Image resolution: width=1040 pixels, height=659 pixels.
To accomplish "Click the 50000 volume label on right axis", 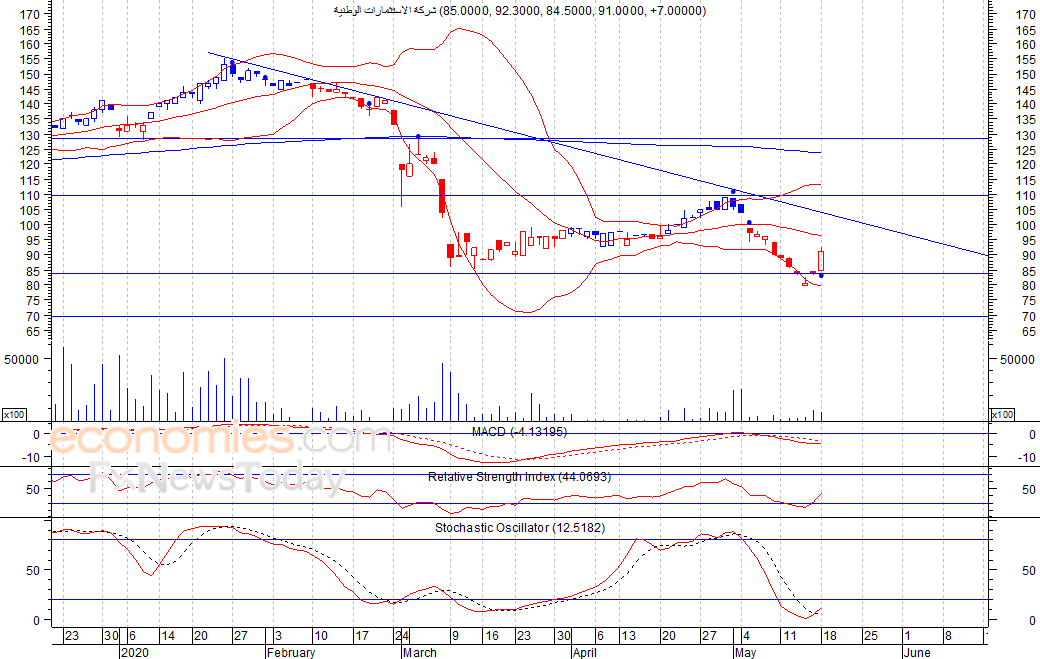I will (1017, 359).
